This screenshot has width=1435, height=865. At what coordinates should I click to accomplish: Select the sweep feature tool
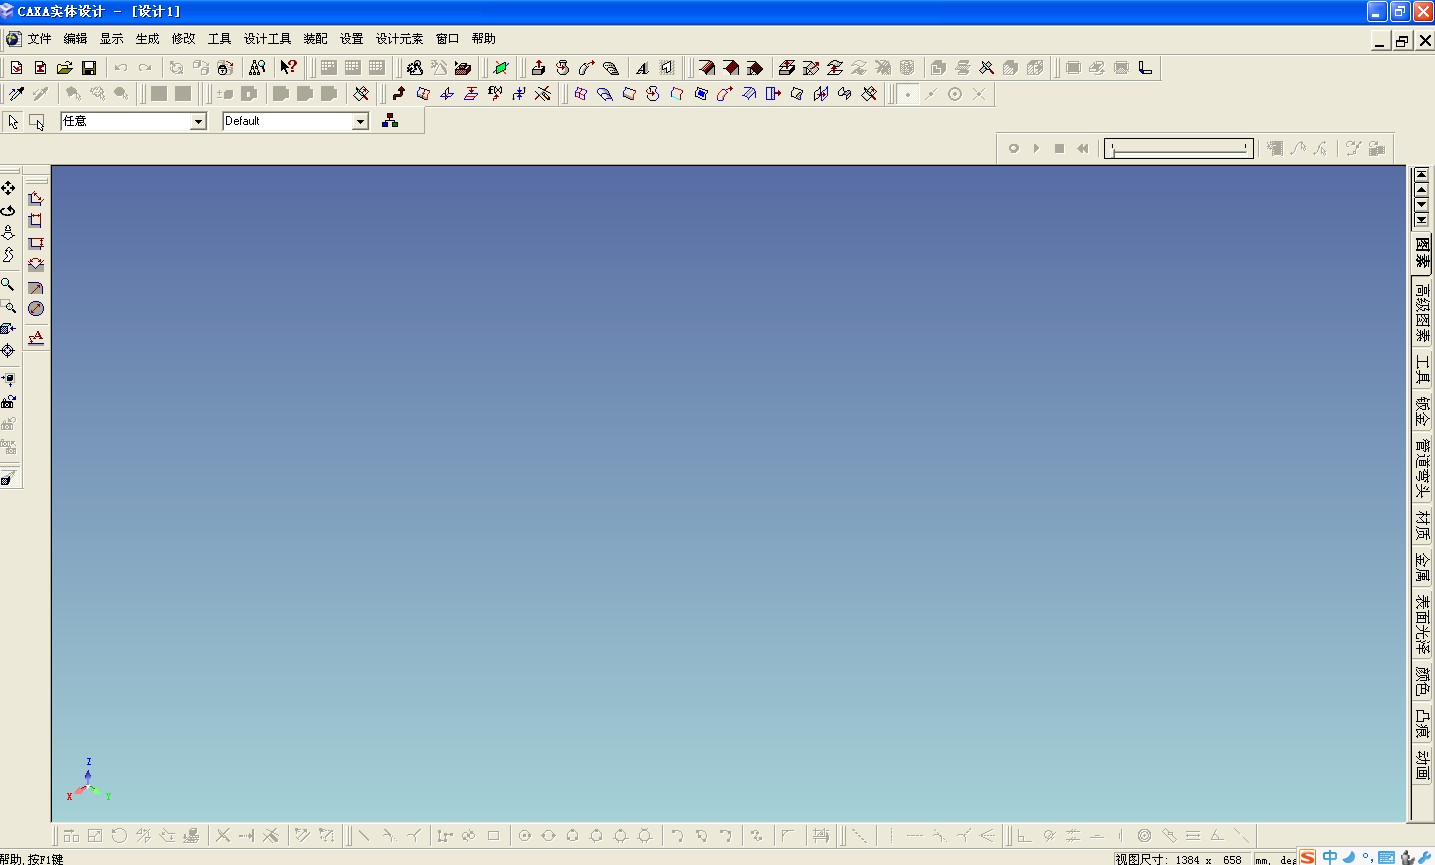click(586, 68)
